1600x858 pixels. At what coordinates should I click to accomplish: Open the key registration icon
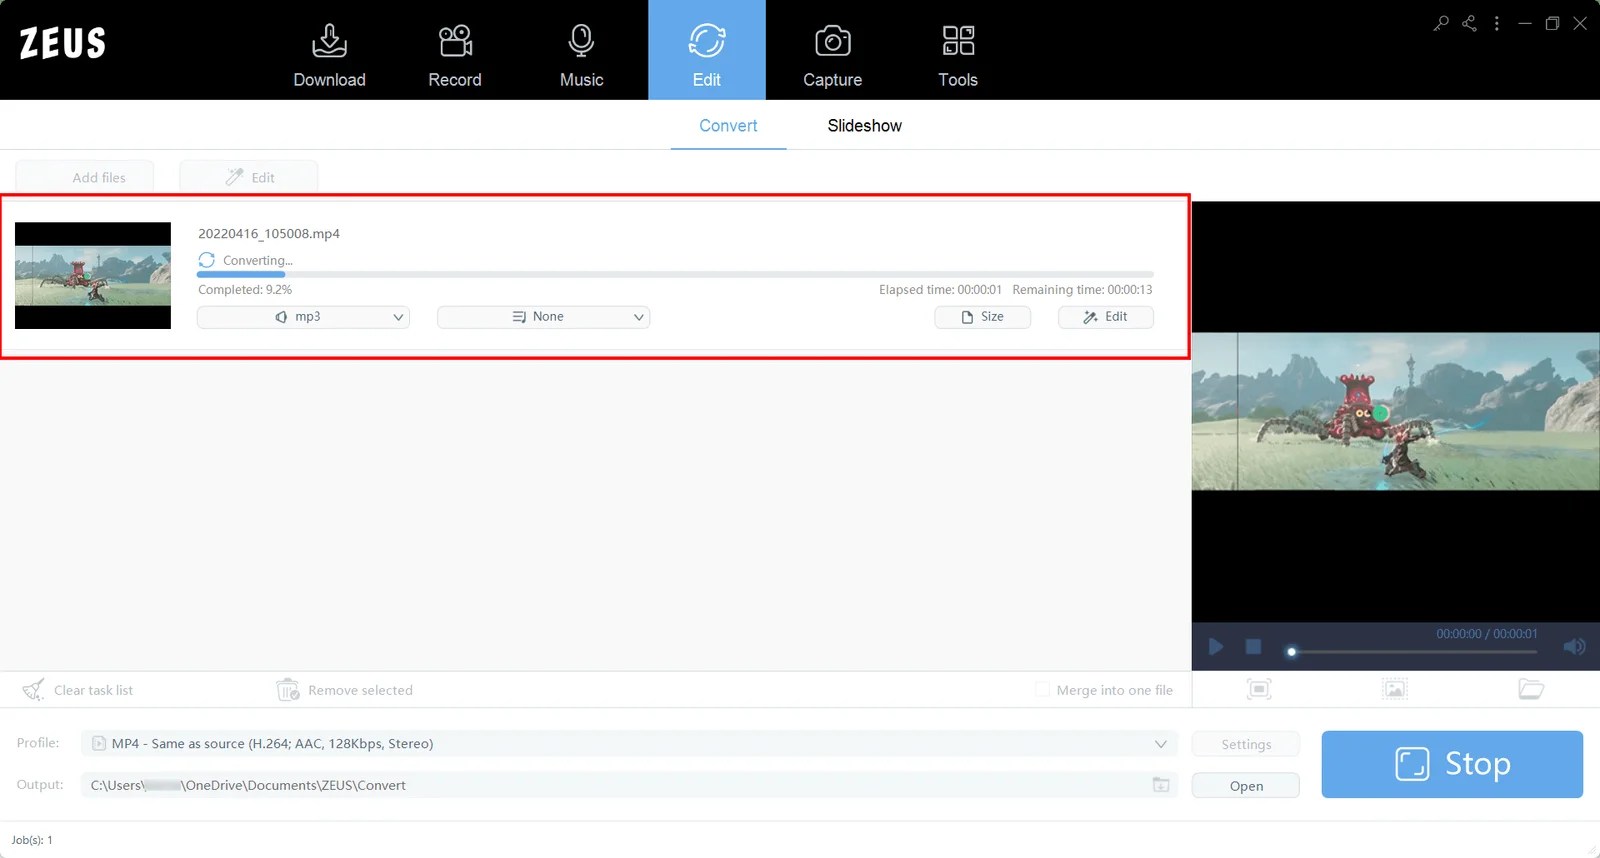tap(1441, 23)
